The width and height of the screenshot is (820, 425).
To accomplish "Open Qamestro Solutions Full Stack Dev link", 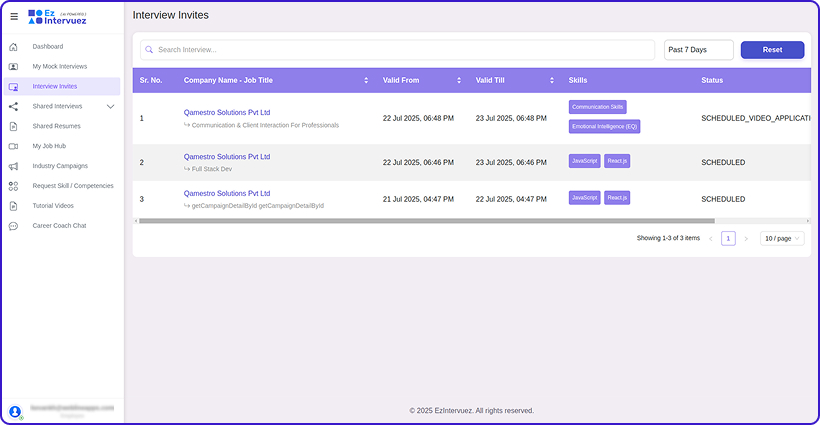I will coord(227,157).
